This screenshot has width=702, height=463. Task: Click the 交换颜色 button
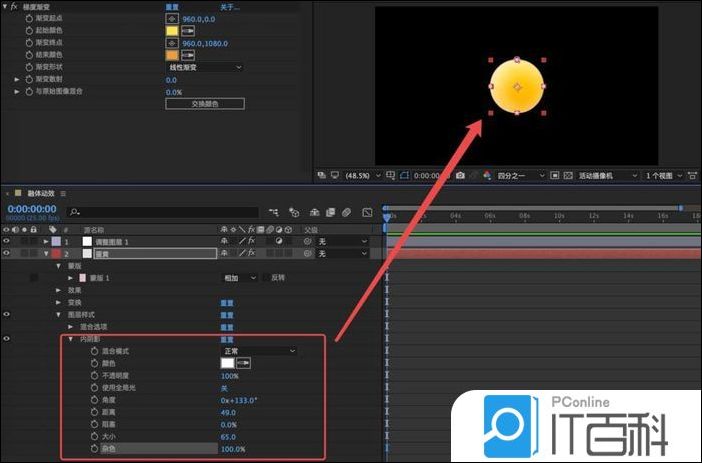coord(204,103)
